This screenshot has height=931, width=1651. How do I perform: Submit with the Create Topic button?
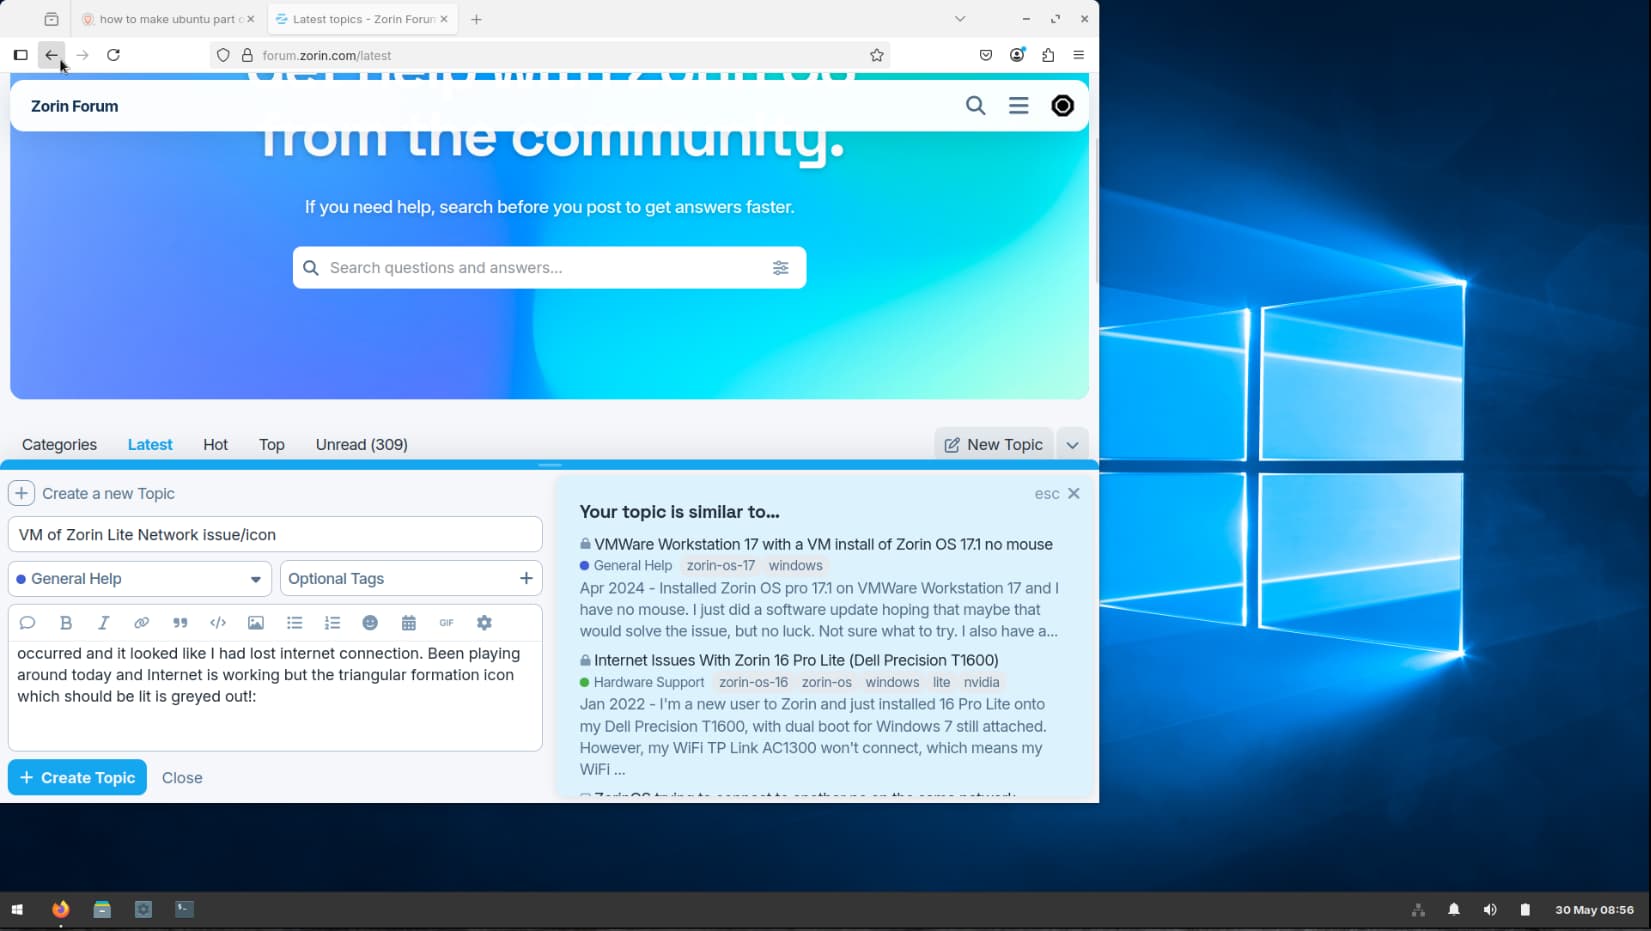pyautogui.click(x=77, y=777)
